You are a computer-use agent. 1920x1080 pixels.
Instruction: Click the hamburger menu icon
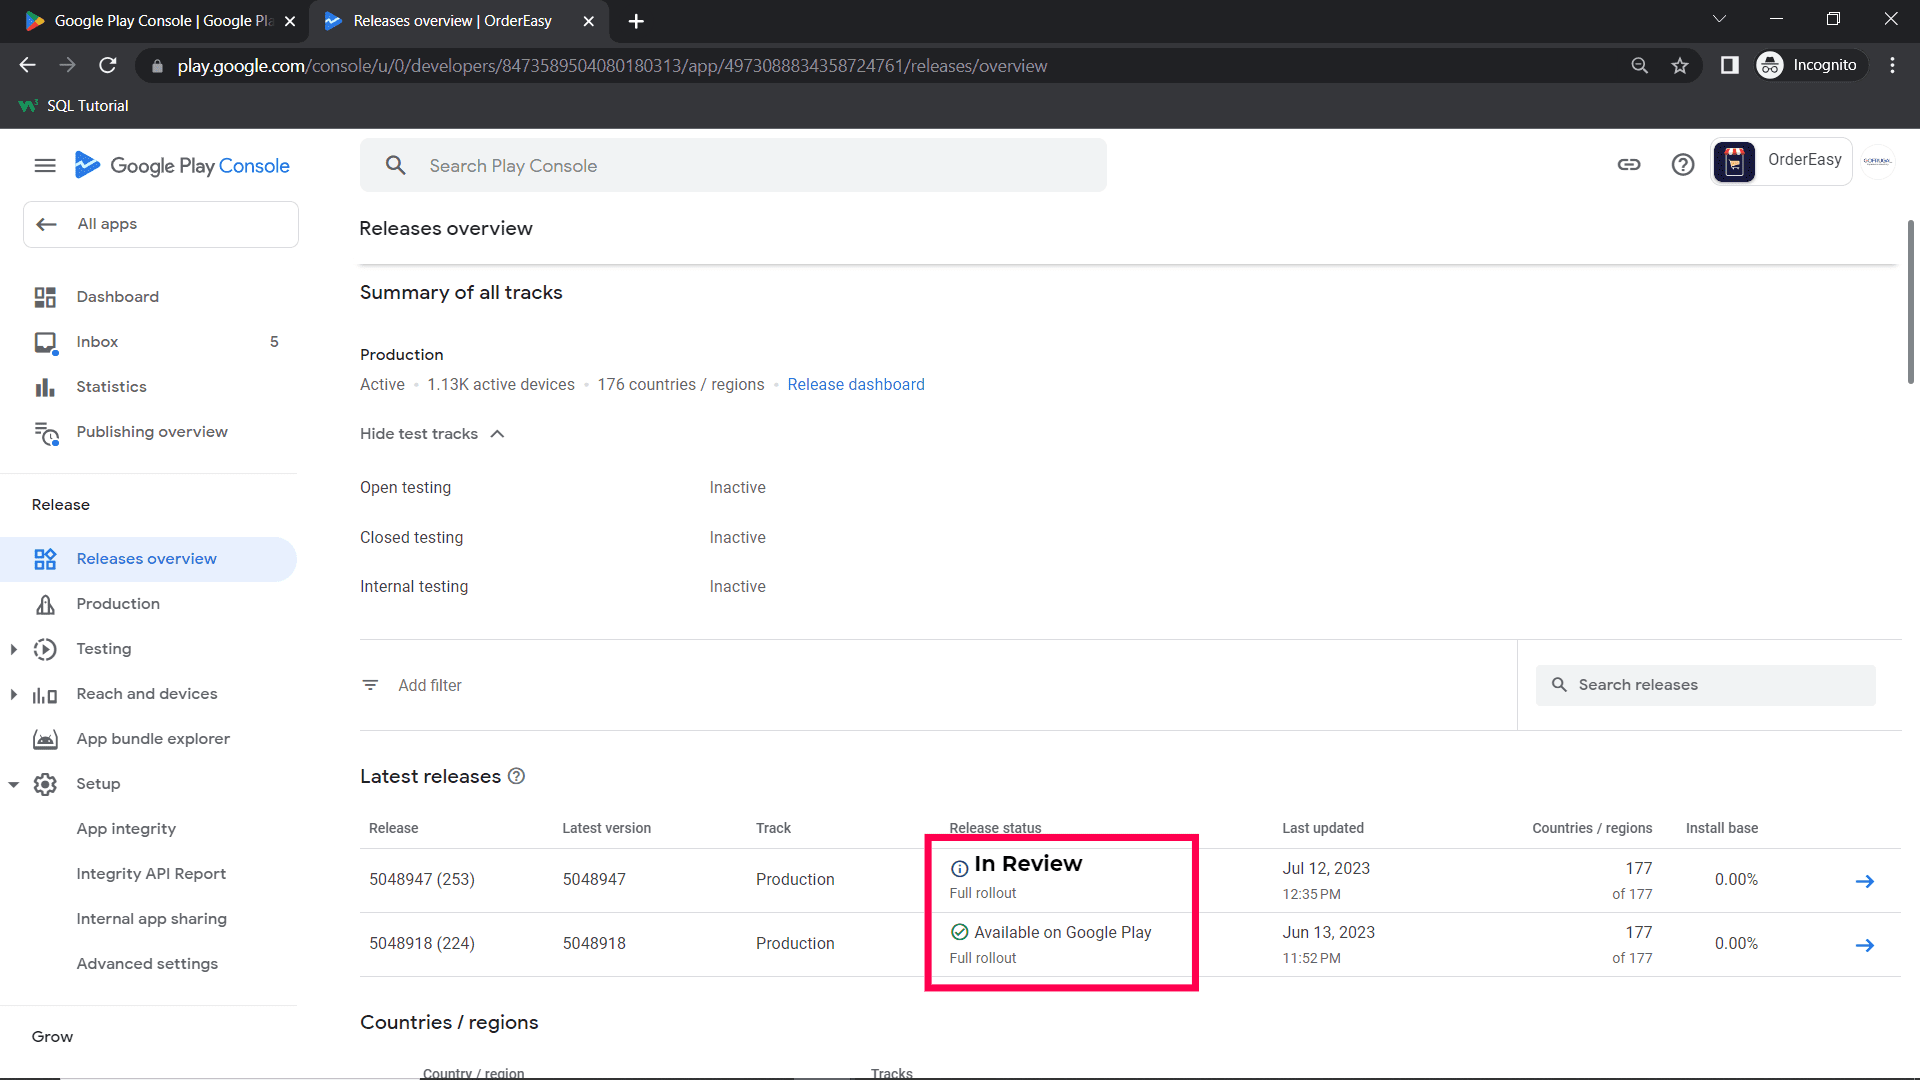click(x=45, y=166)
